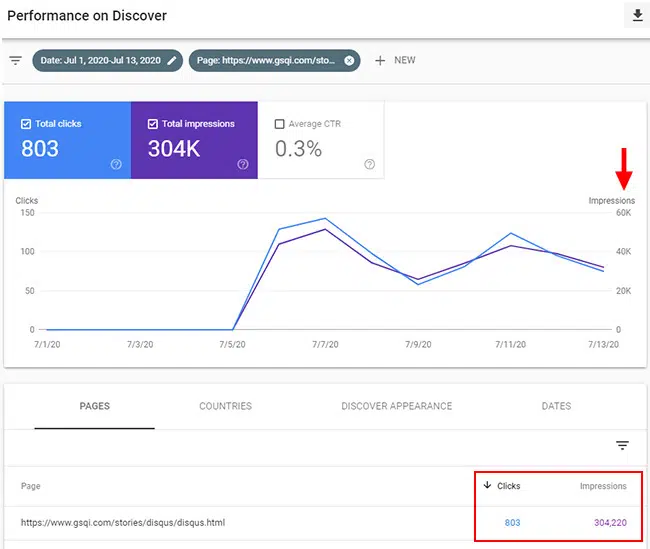Enable the Average CTR checkbox
650x549 pixels.
(279, 124)
